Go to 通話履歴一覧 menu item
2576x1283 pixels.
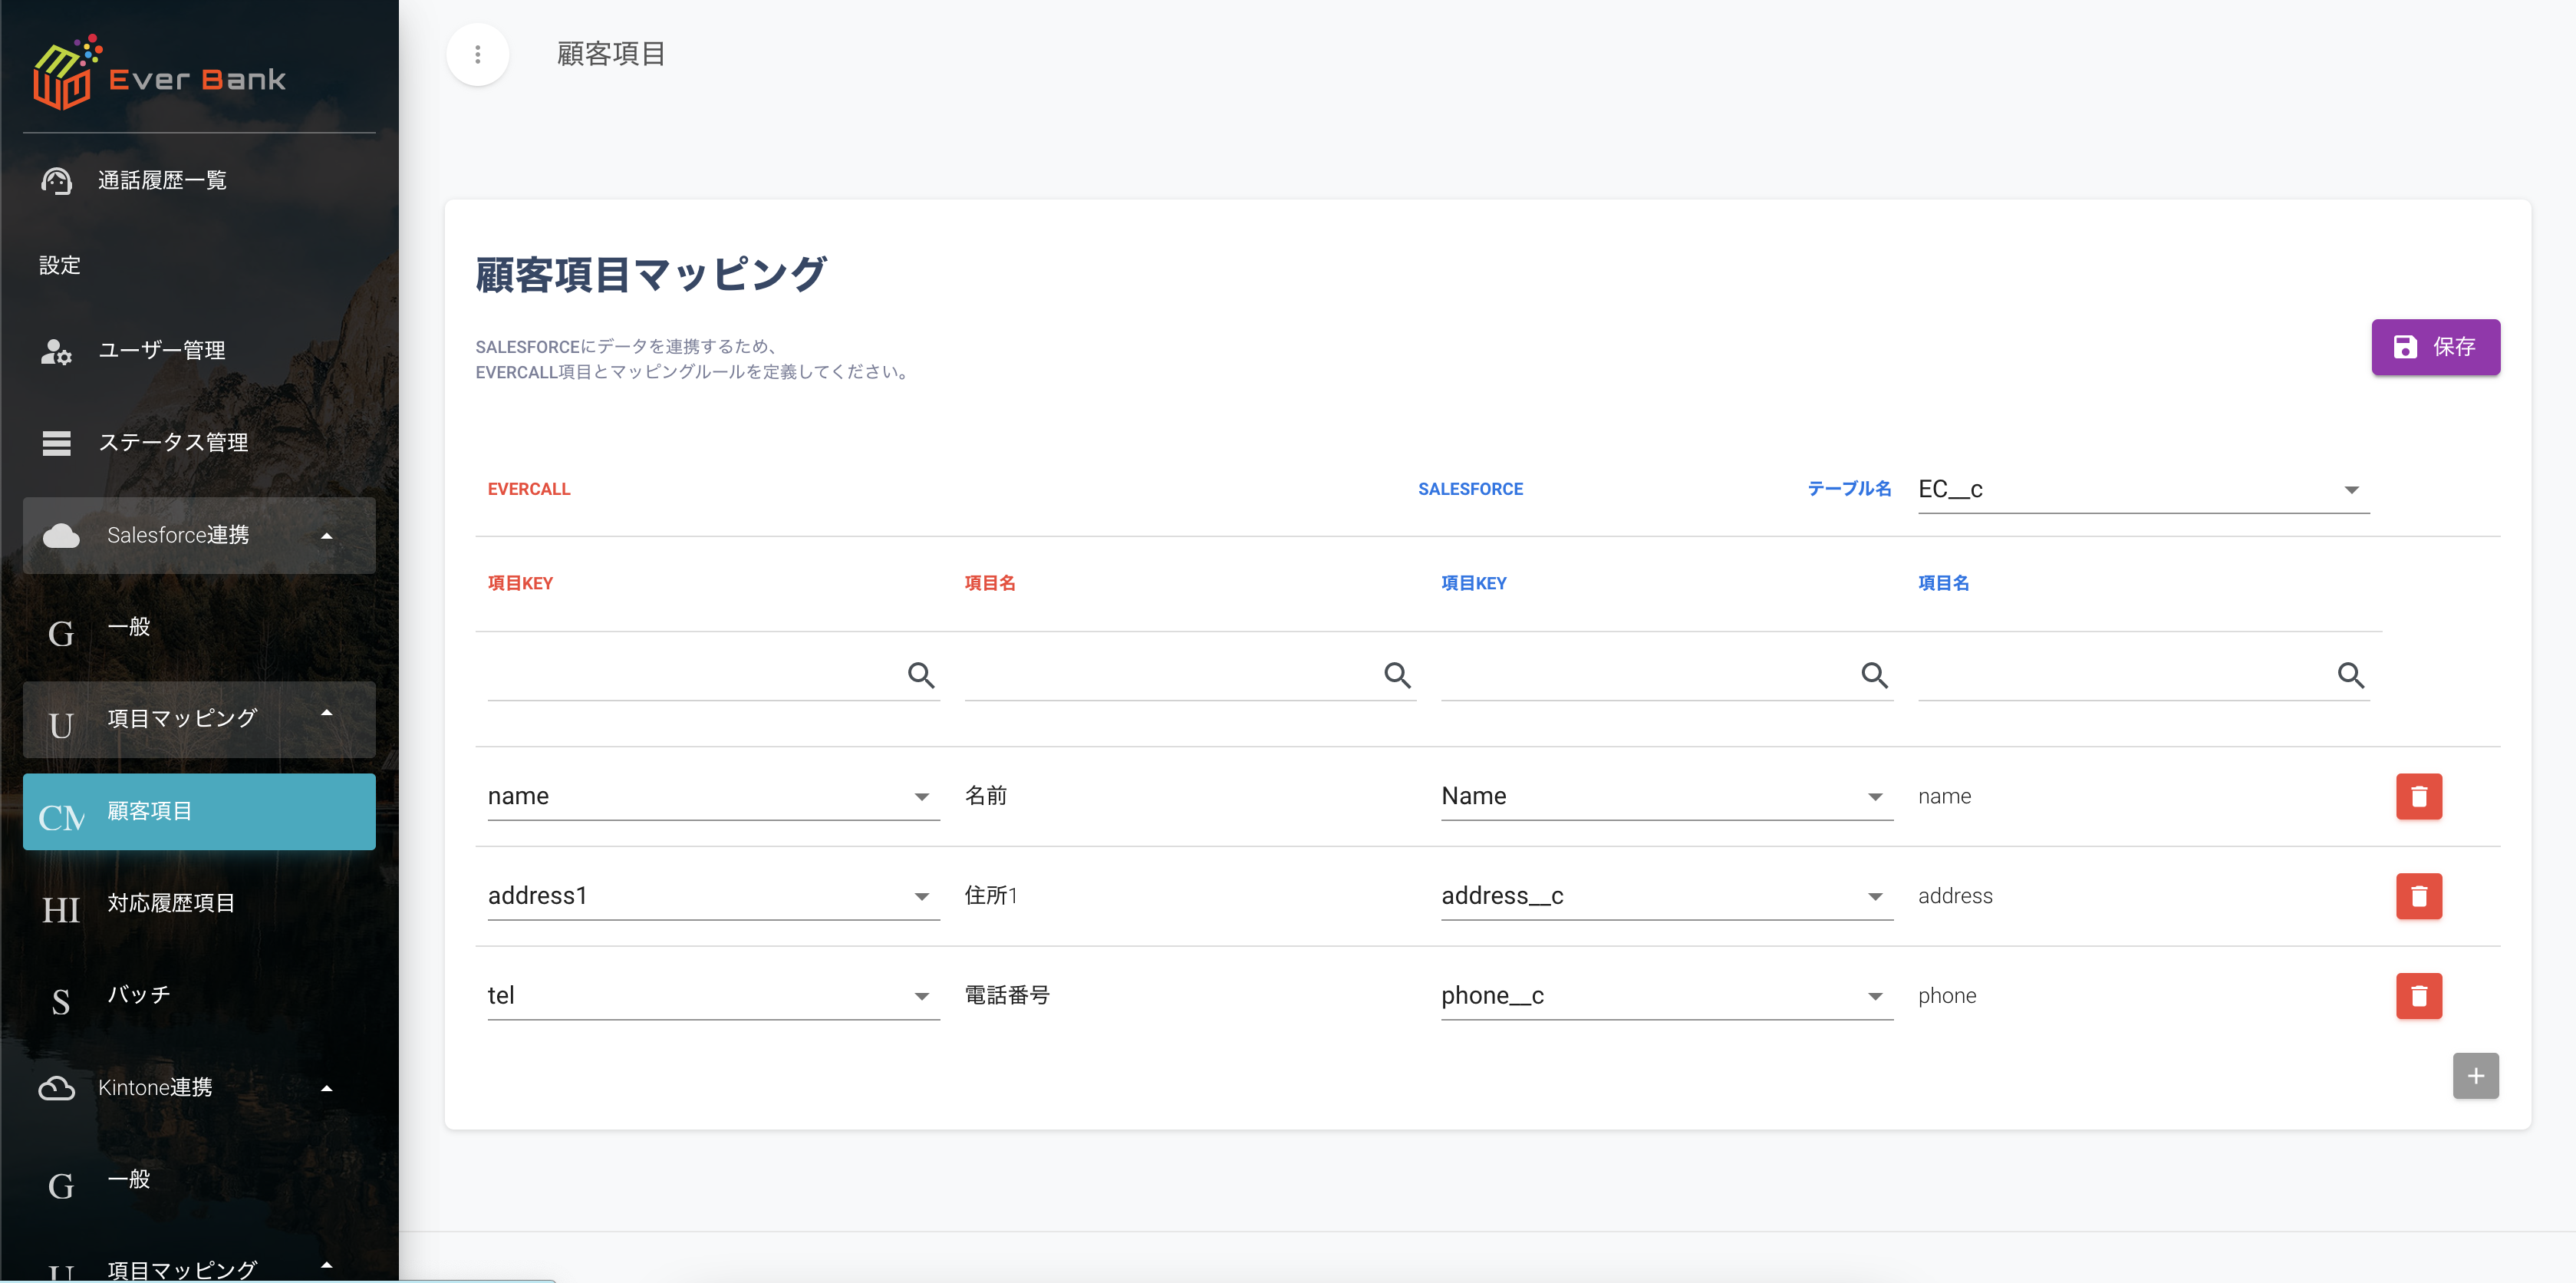199,181
